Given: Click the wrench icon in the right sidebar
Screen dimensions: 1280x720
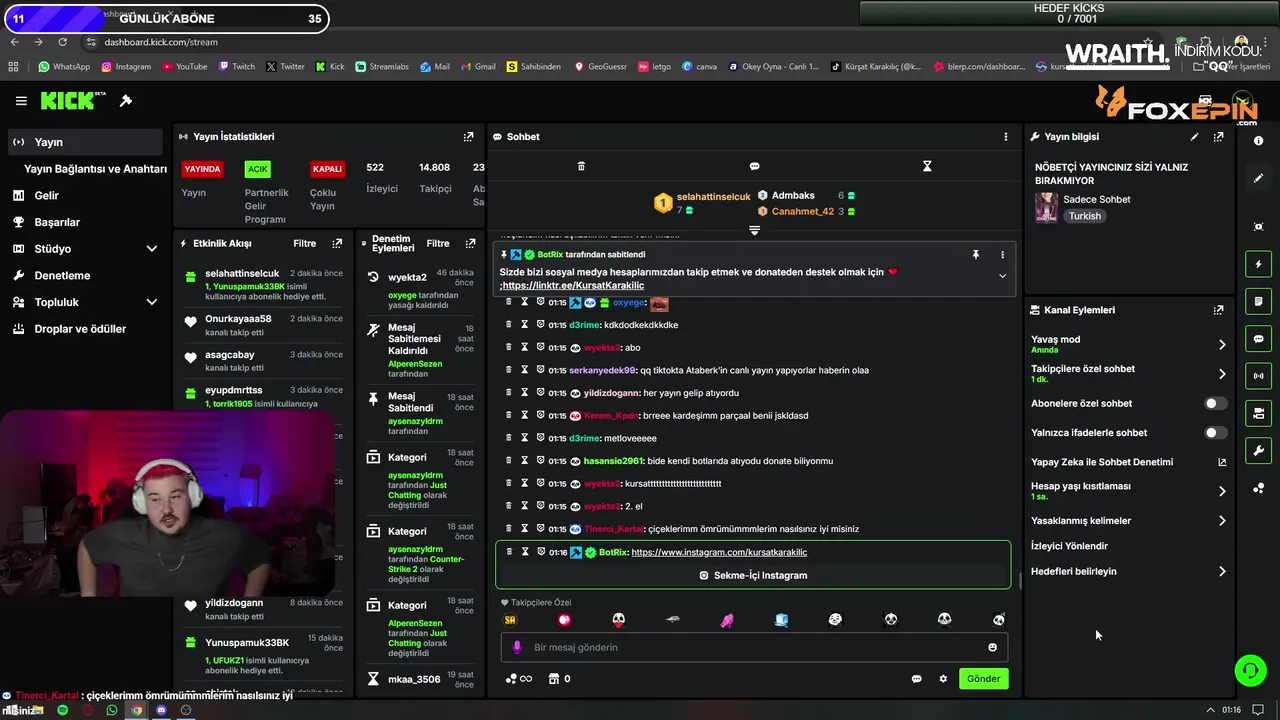Looking at the screenshot, I should [x=1258, y=451].
